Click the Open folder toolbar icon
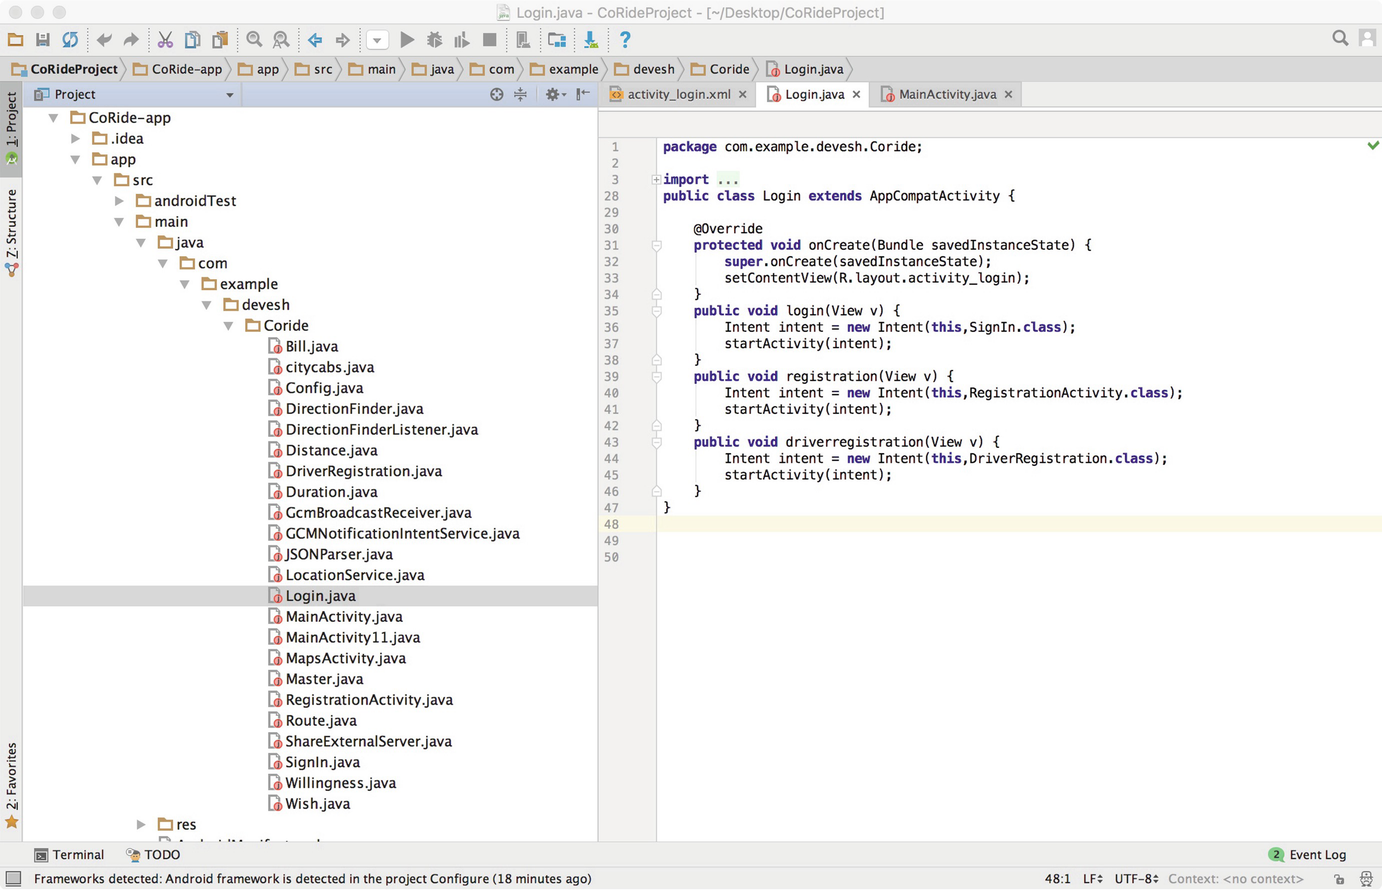The height and width of the screenshot is (890, 1382). [x=15, y=40]
